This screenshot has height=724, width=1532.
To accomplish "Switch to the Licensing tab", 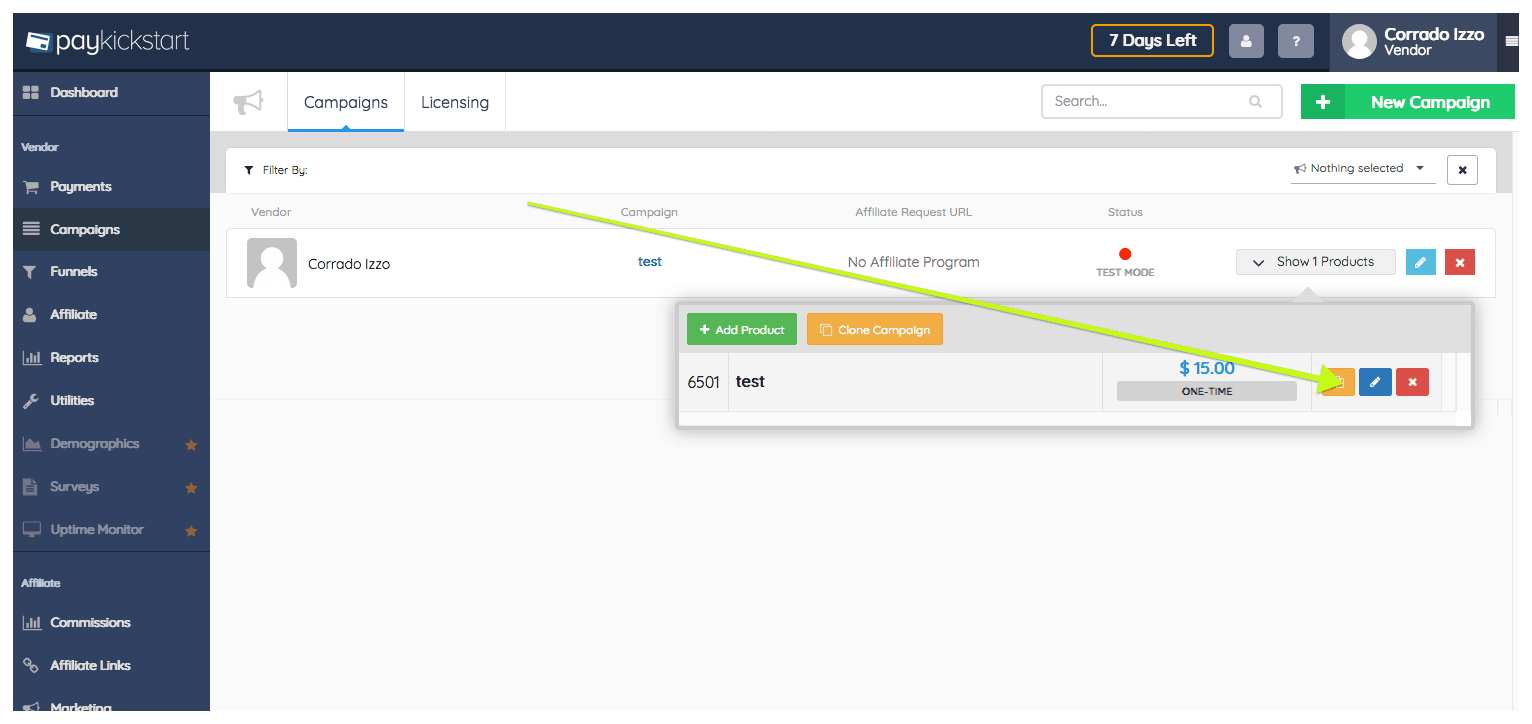I will click(455, 102).
